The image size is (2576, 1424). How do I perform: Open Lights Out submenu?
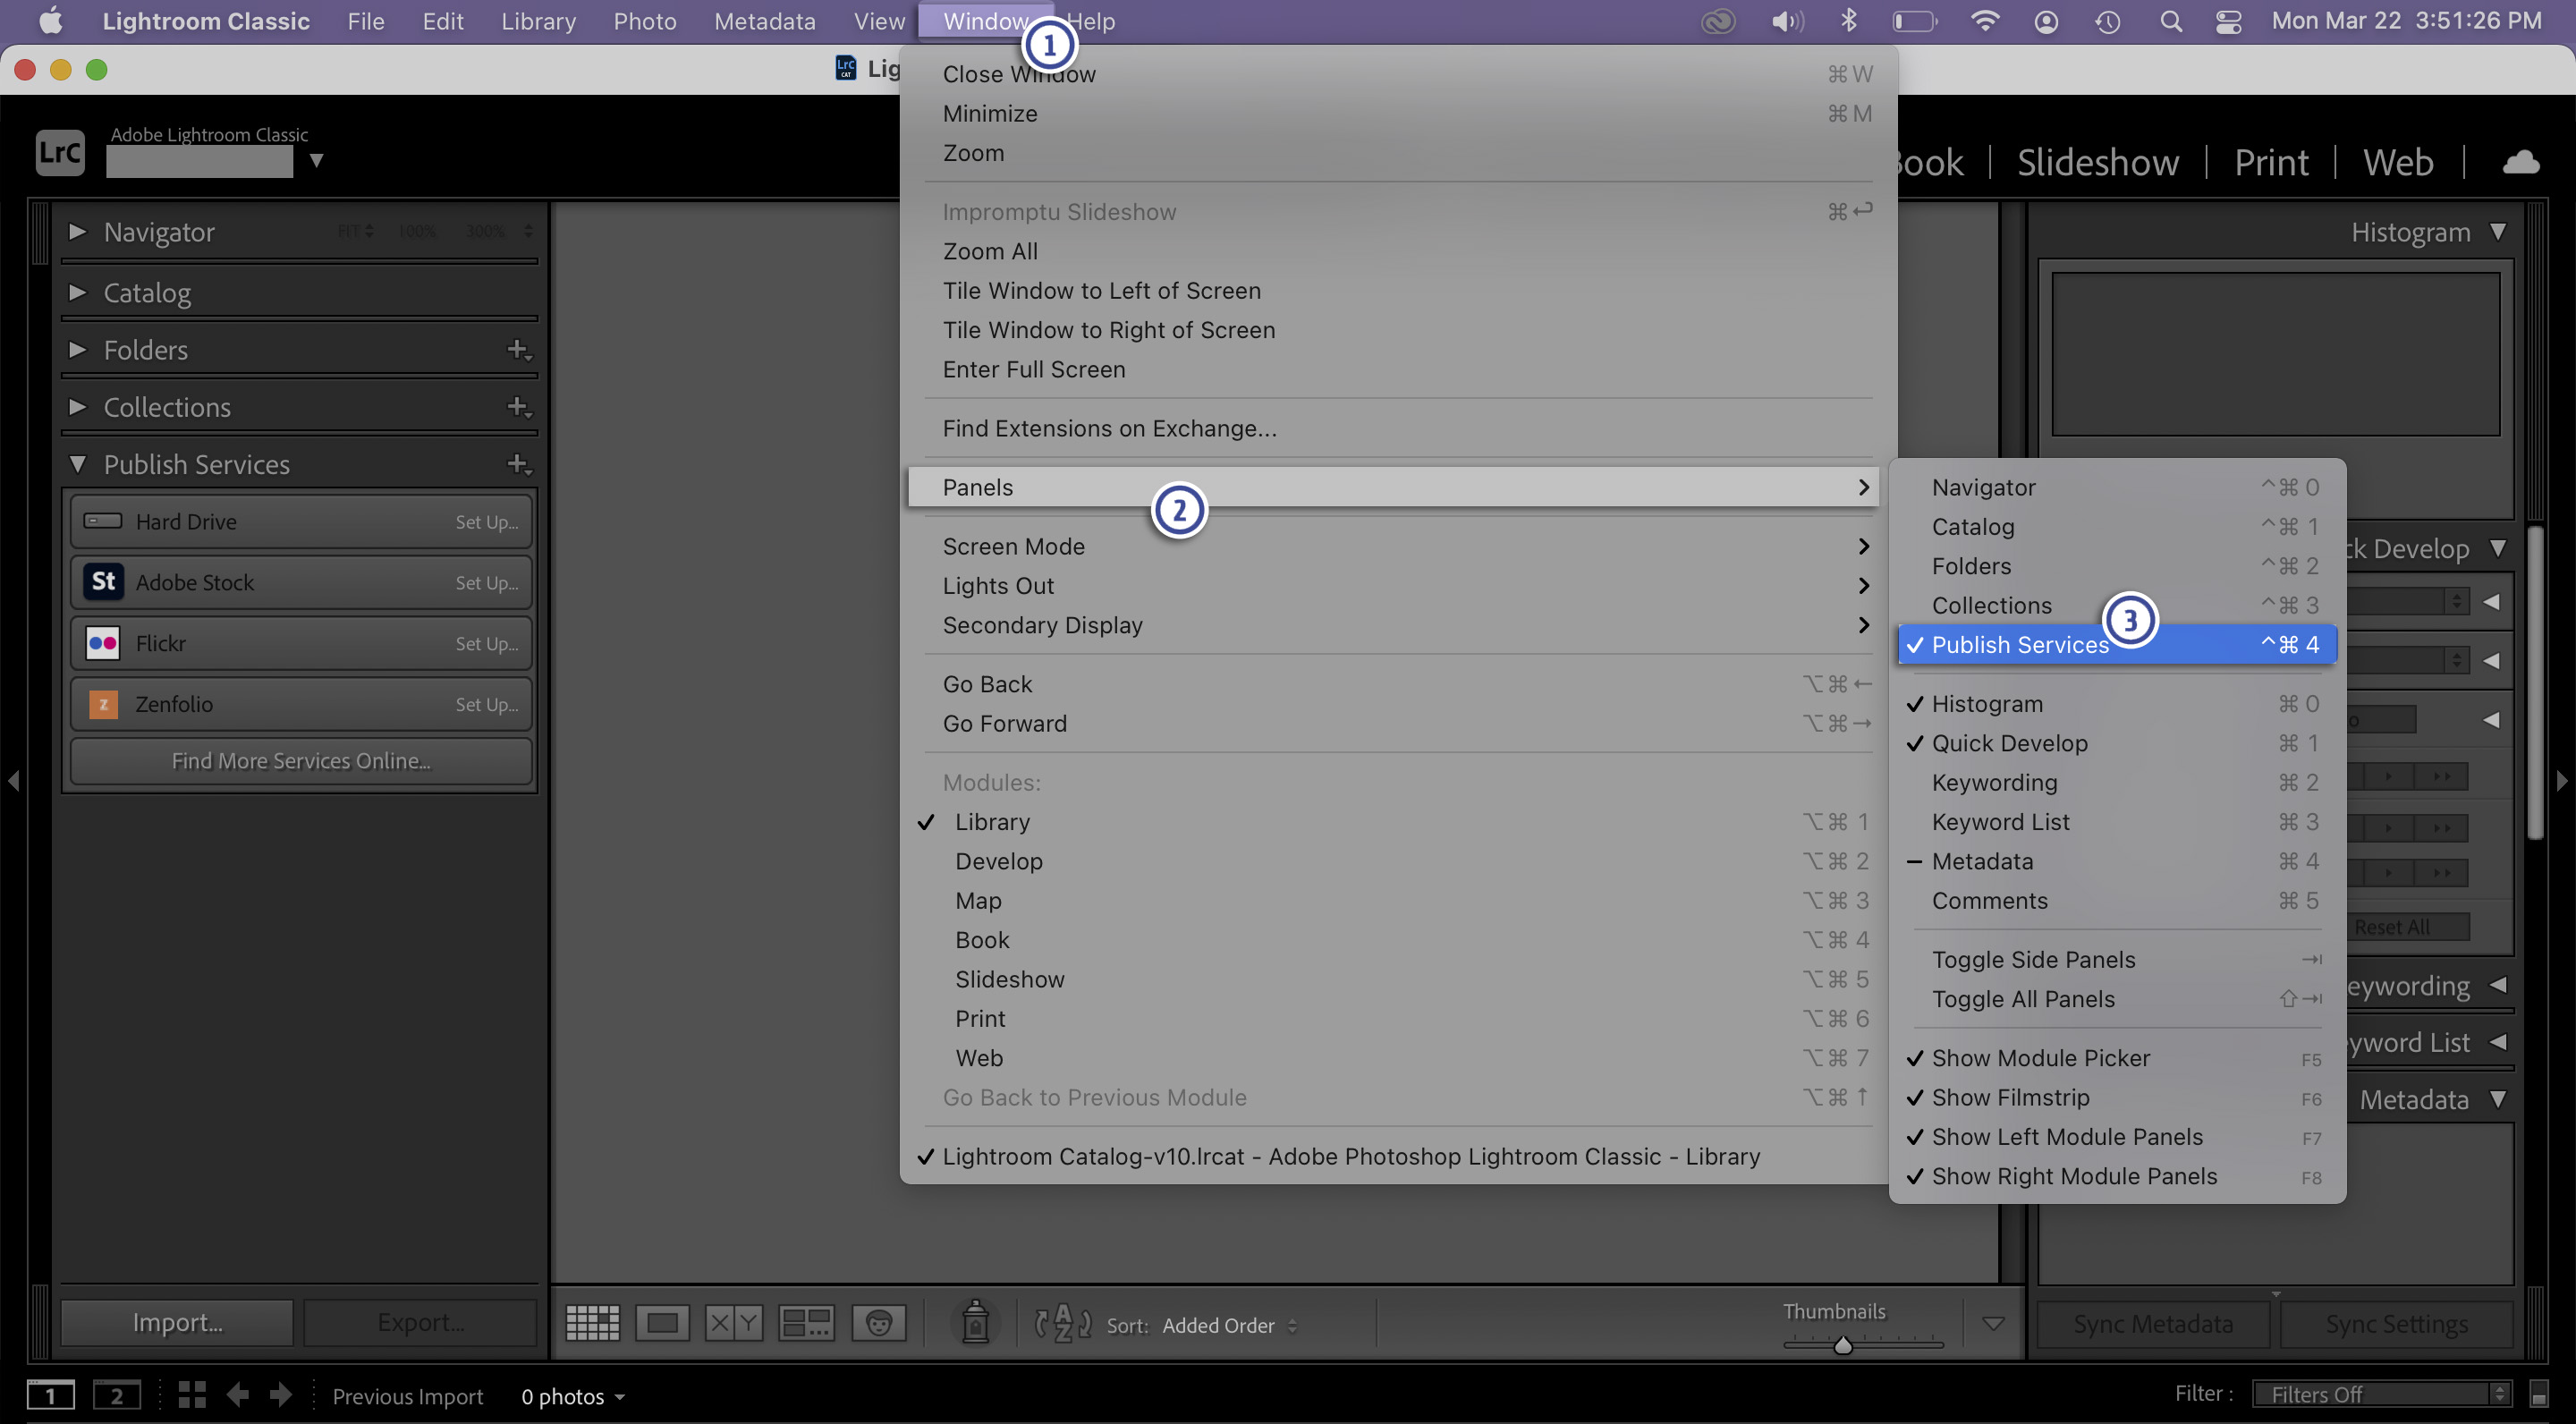tap(1394, 585)
